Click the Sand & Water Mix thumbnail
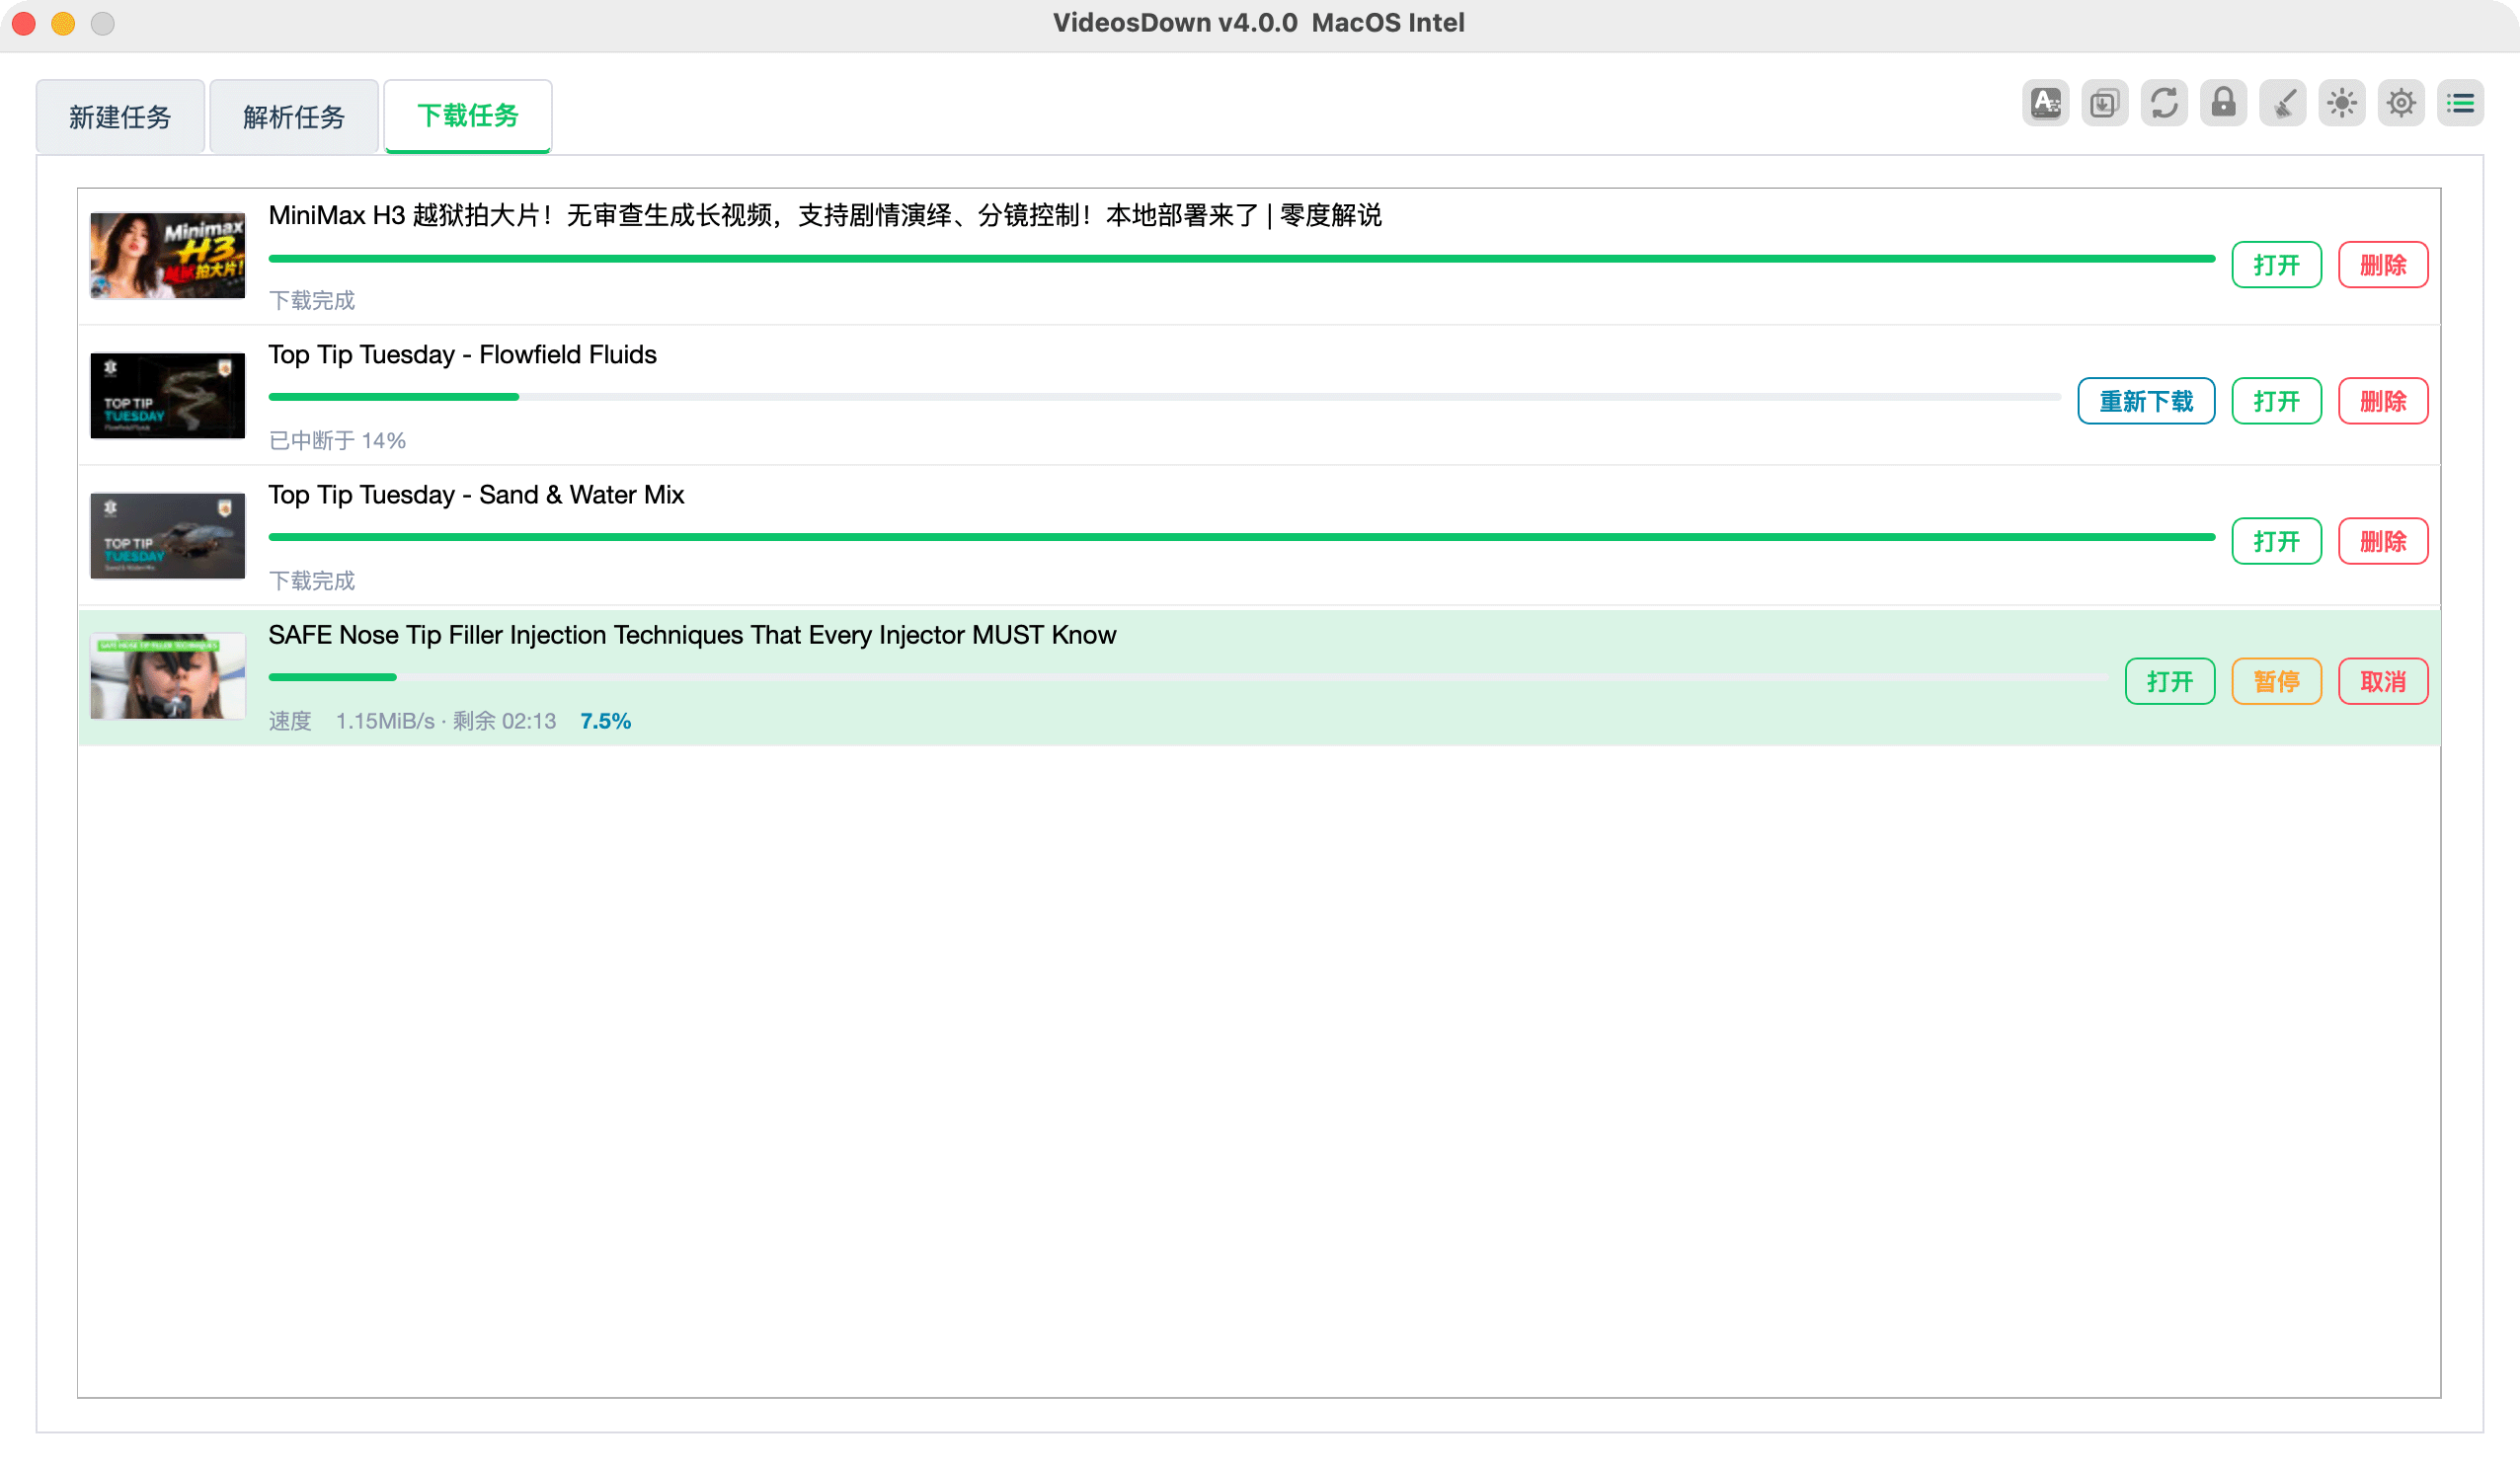 coord(168,536)
